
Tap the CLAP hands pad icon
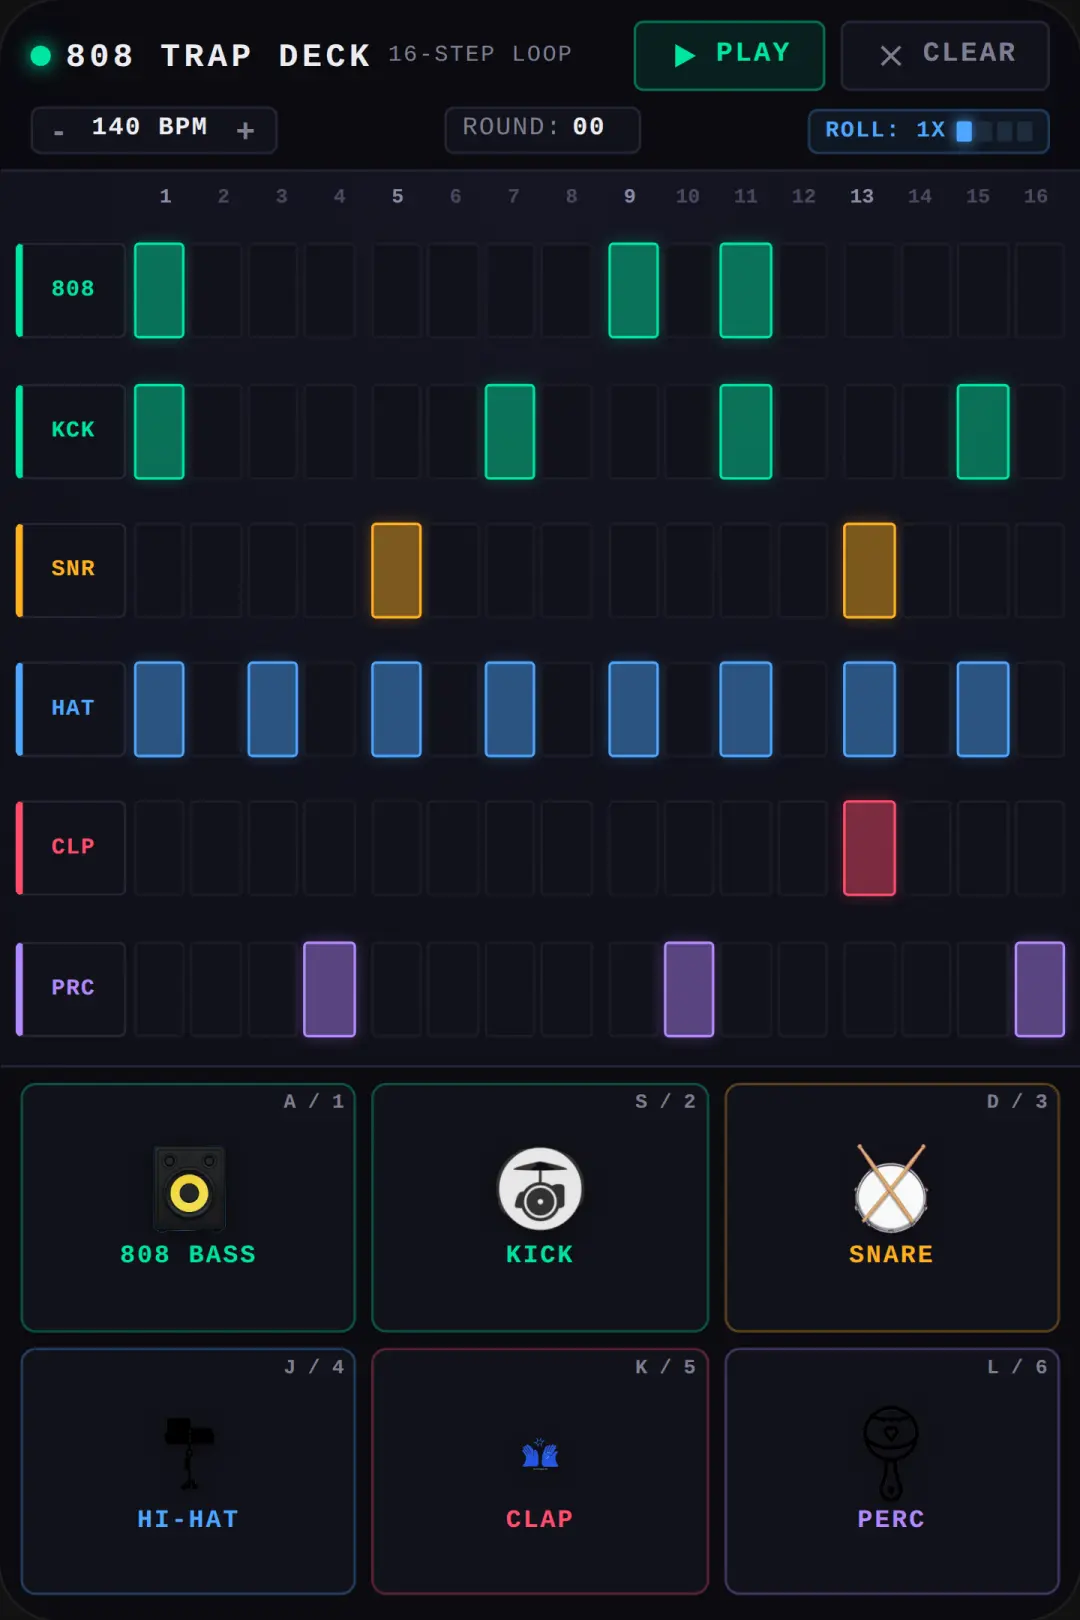(x=540, y=1453)
